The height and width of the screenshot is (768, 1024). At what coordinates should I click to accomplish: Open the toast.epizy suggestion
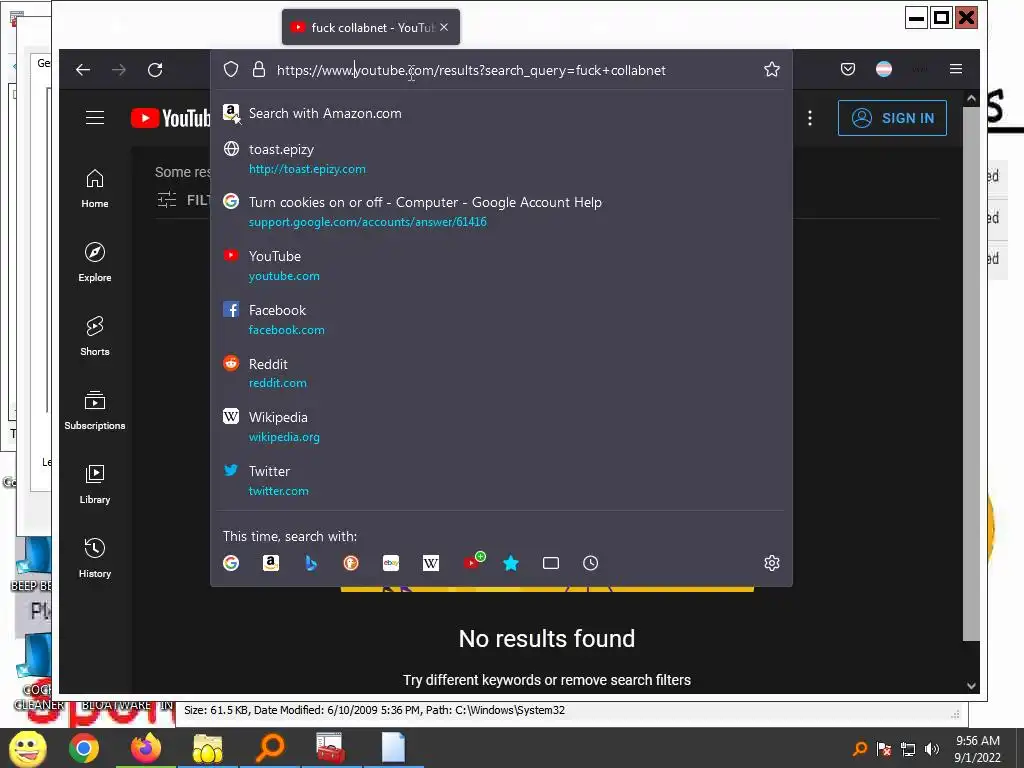click(501, 159)
